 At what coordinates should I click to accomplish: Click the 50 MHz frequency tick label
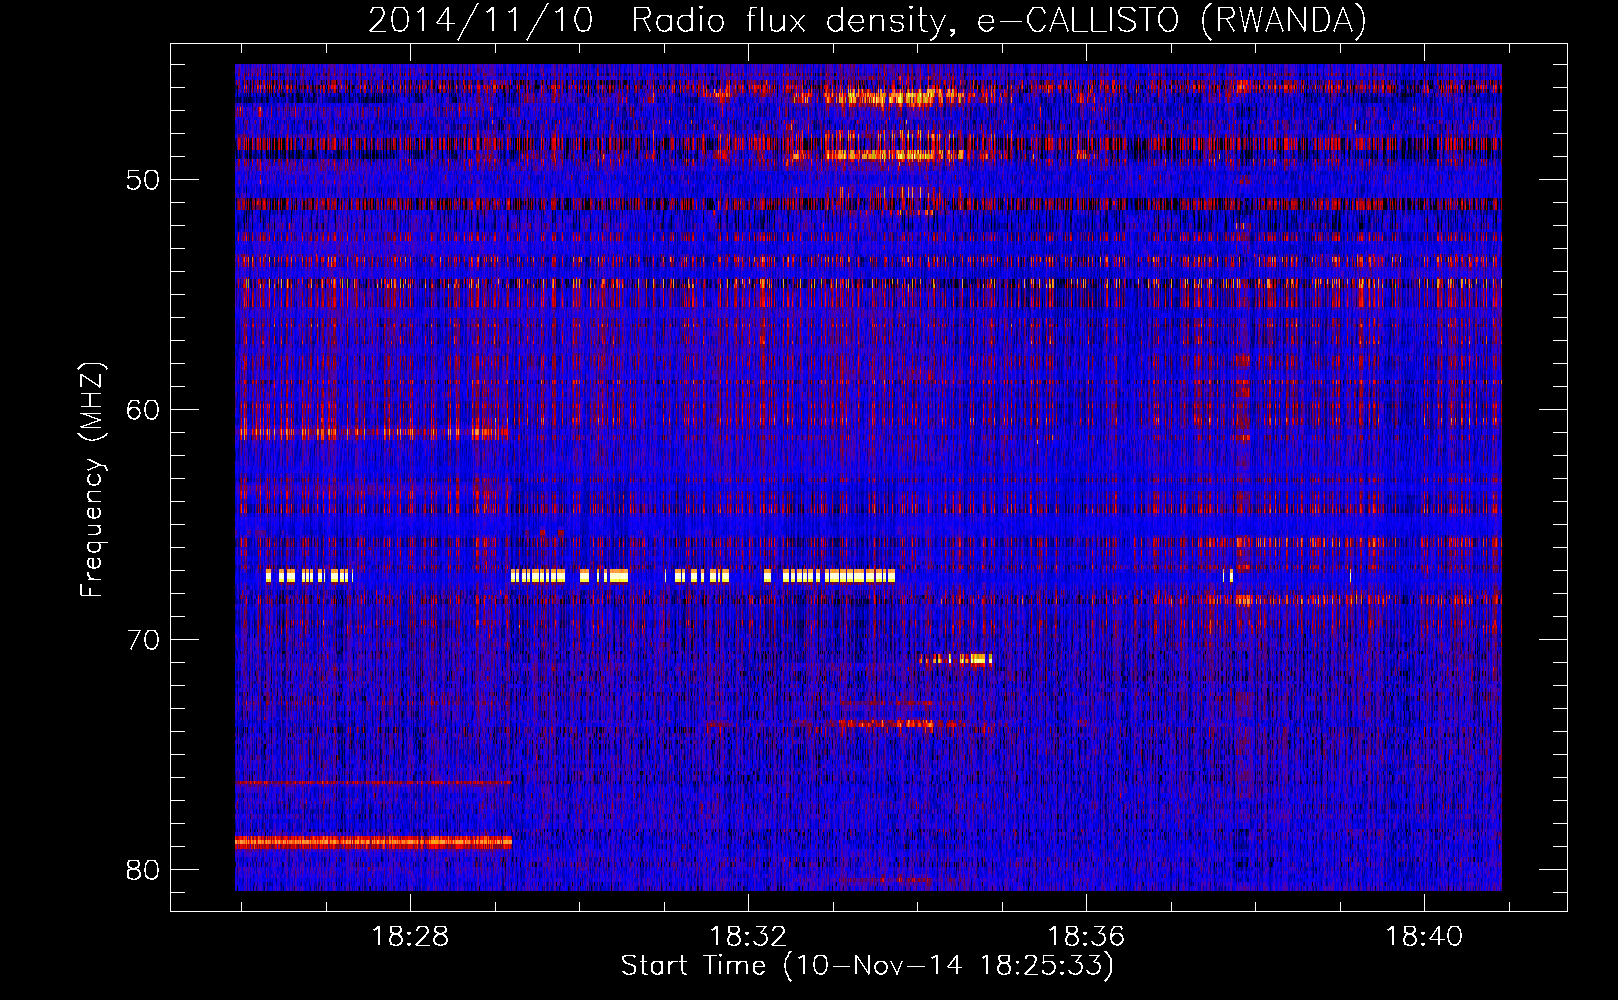tap(144, 180)
